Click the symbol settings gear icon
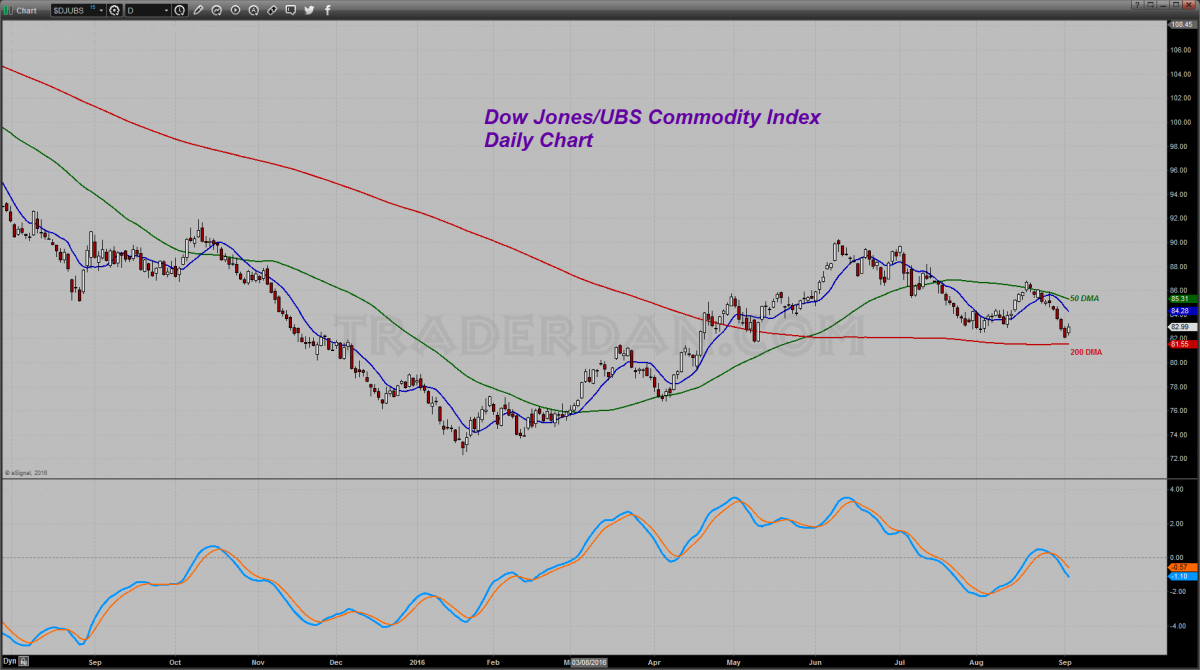 (x=114, y=10)
